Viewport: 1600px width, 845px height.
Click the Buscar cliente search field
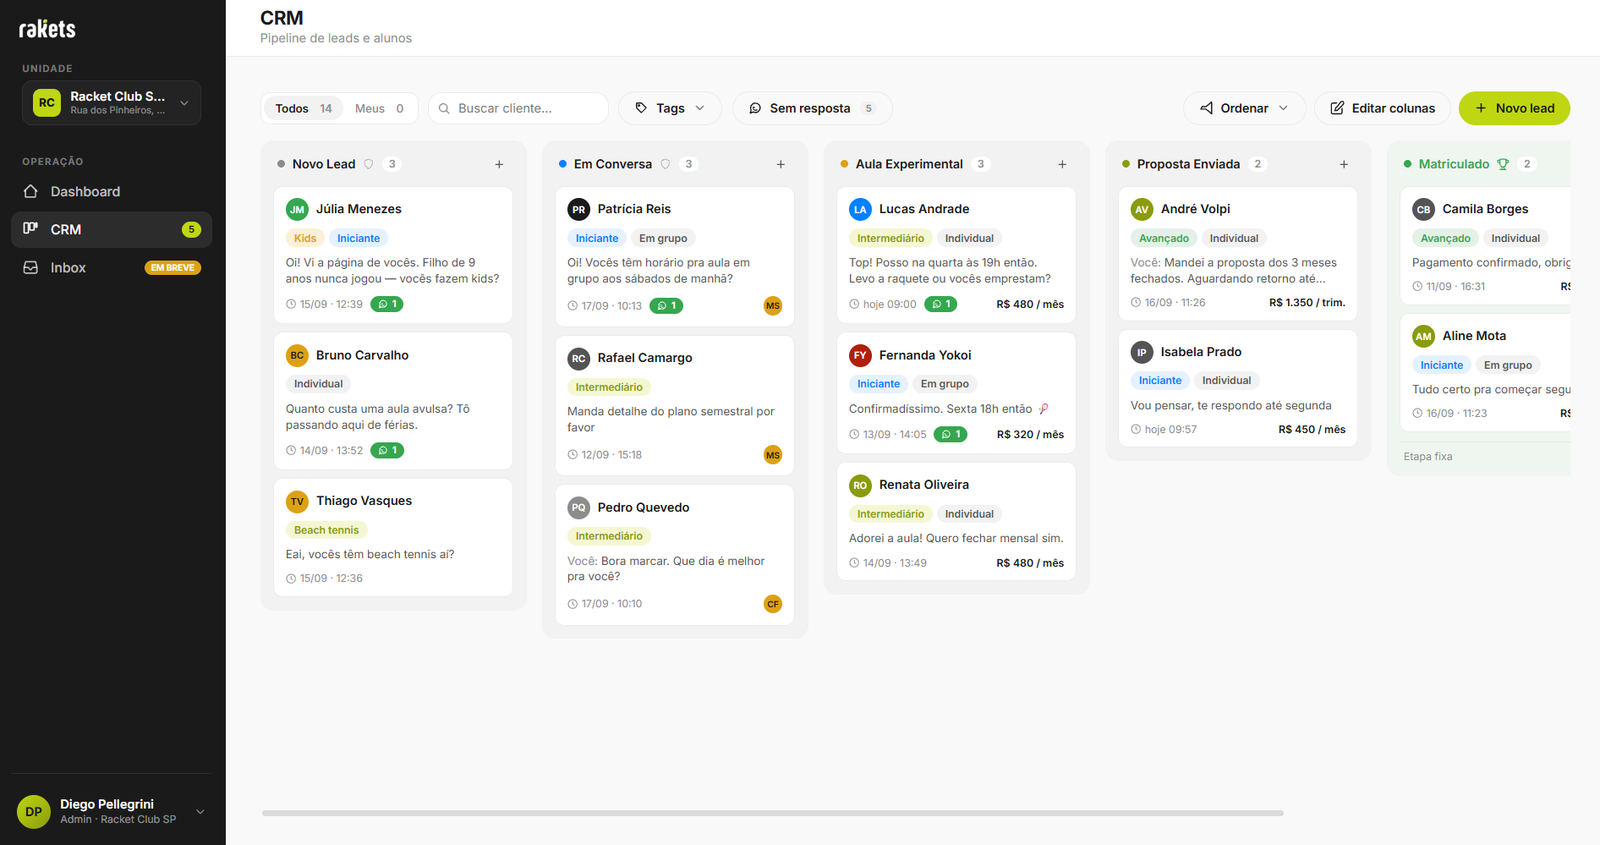coord(519,108)
